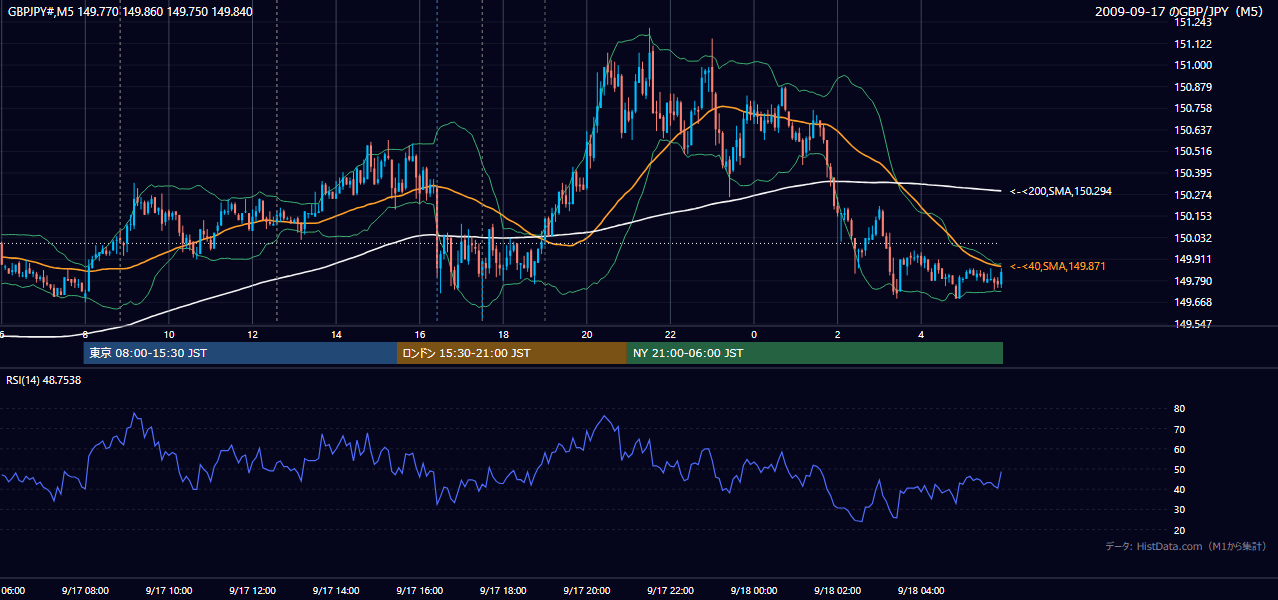The image size is (1278, 600).
Task: Click RSI axis level 70
Action: tap(1180, 429)
